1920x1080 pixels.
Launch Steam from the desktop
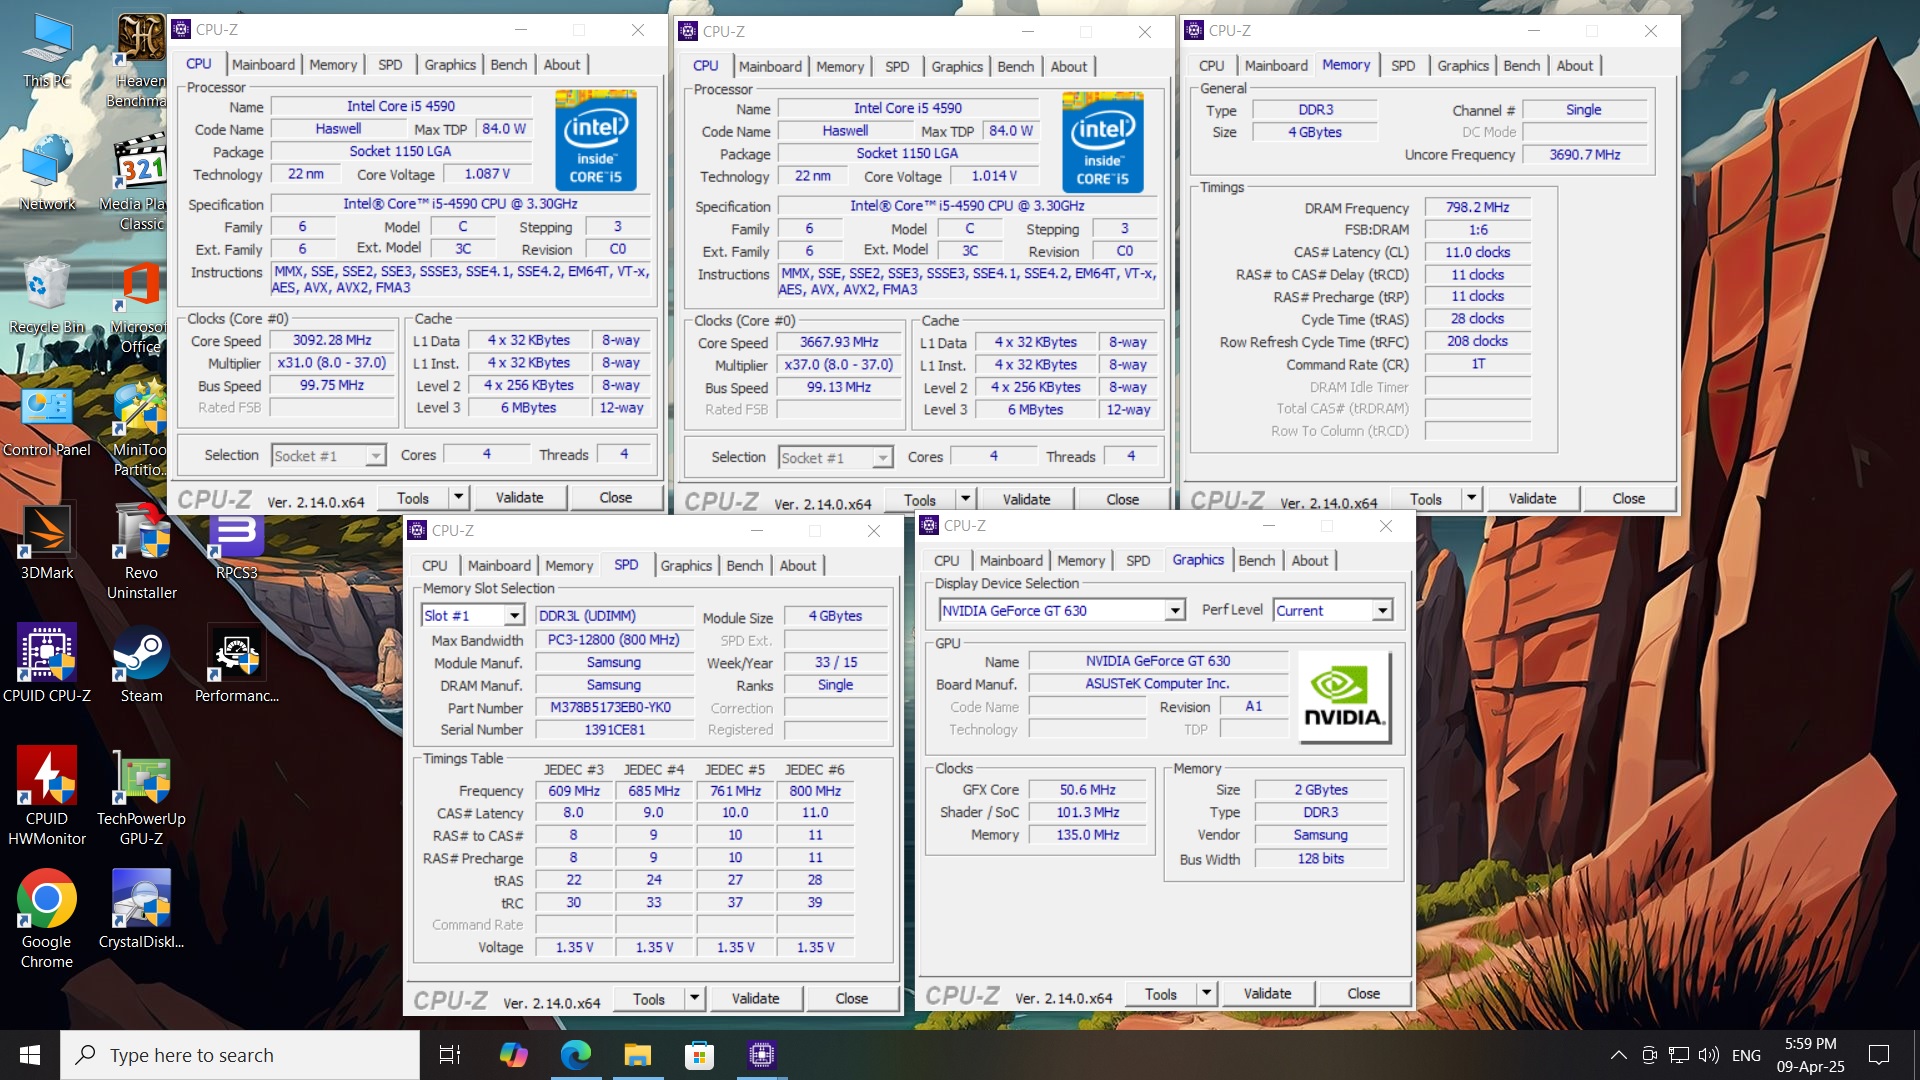[141, 665]
